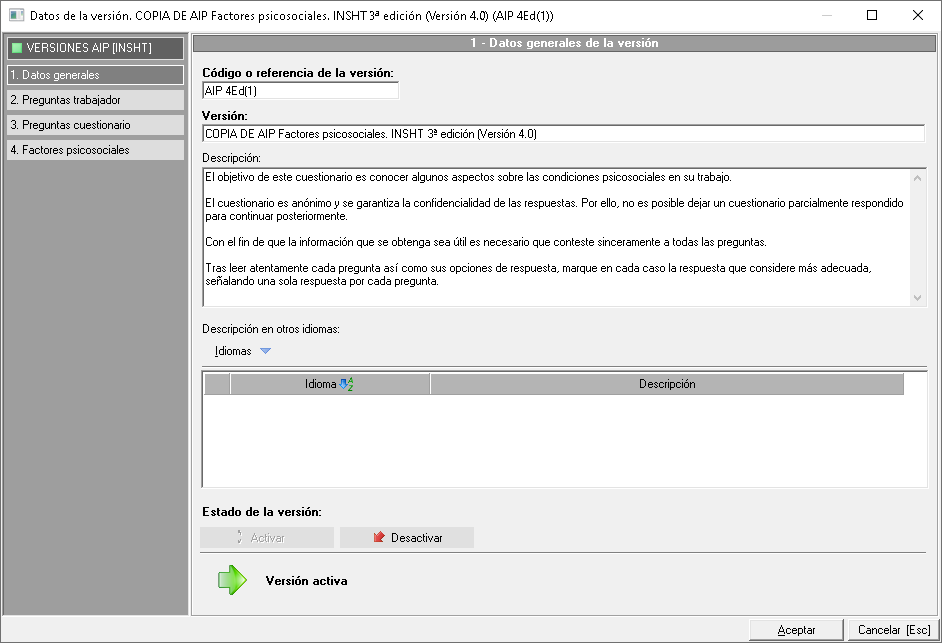Click the Descripción column header
The width and height of the screenshot is (942, 643).
coord(667,384)
